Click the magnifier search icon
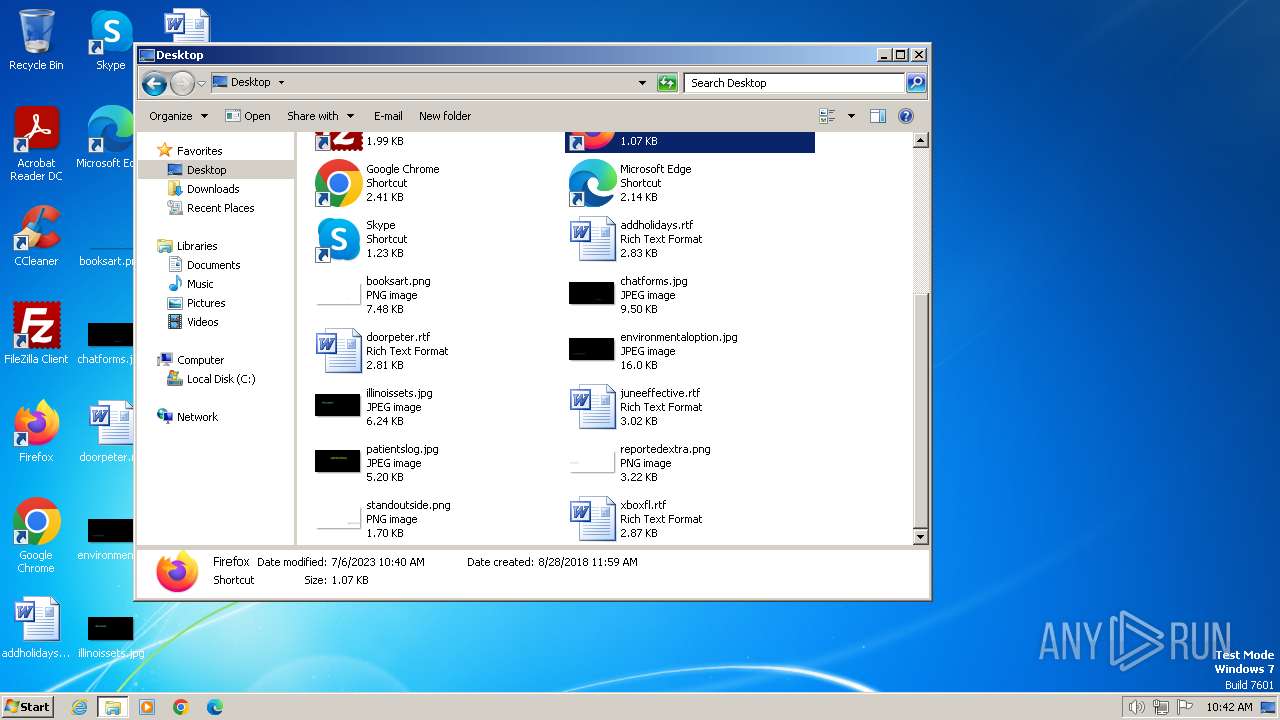Screen dimensions: 1280x720 (915, 83)
